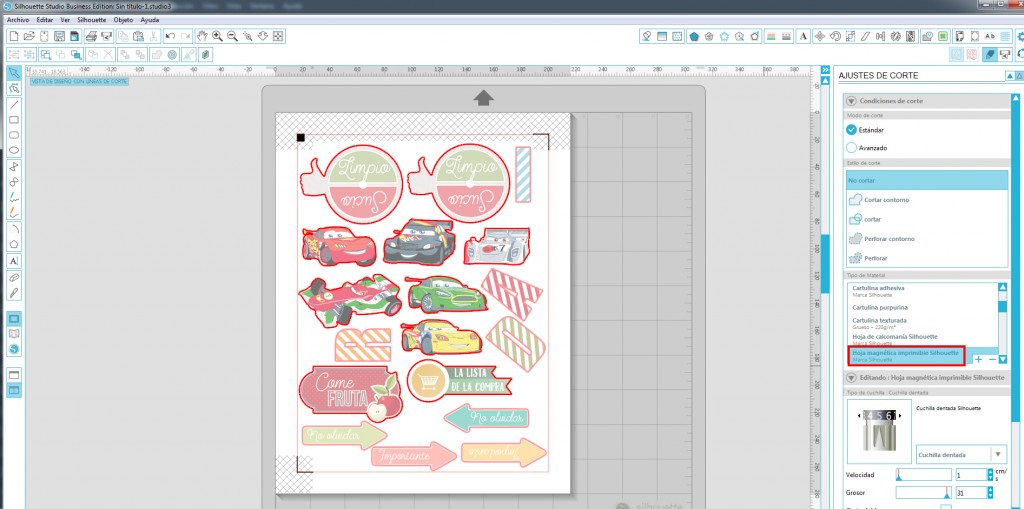Image resolution: width=1024 pixels, height=509 pixels.
Task: Select the Regular polygon drawing tool
Action: pyautogui.click(x=14, y=244)
